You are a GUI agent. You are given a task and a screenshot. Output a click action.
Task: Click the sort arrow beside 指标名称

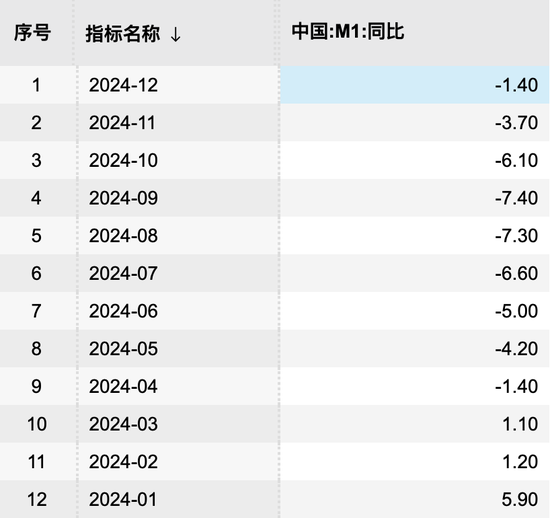[x=175, y=34]
